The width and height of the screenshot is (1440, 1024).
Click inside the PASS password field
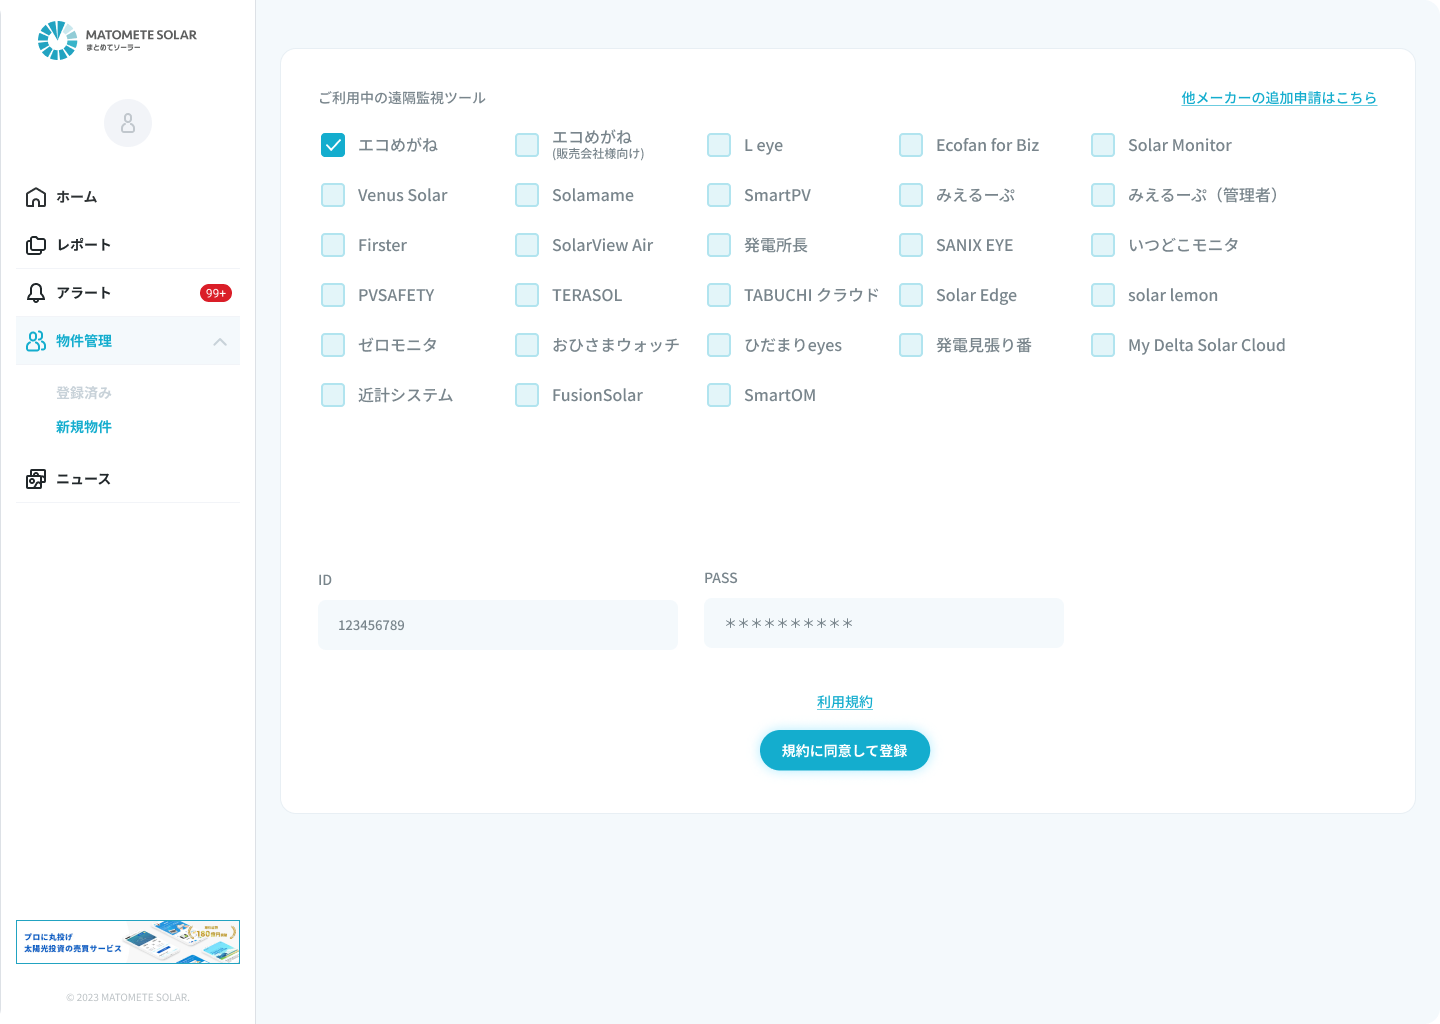[884, 622]
